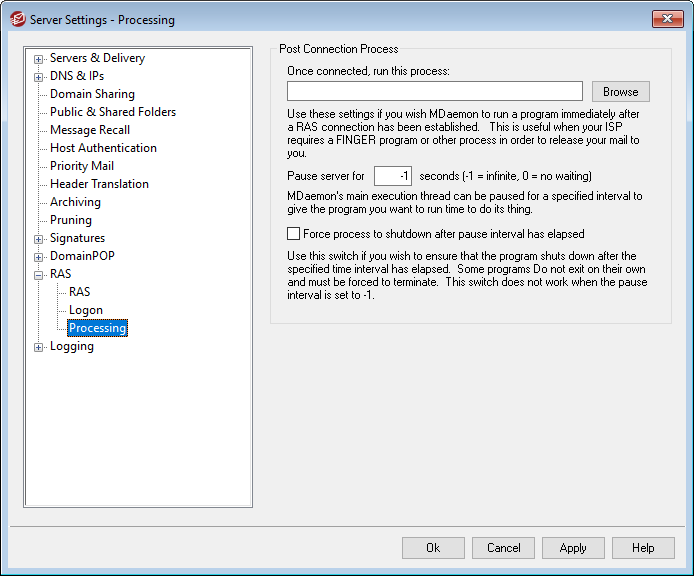Expand the Servers & Delivery tree node

point(39,59)
